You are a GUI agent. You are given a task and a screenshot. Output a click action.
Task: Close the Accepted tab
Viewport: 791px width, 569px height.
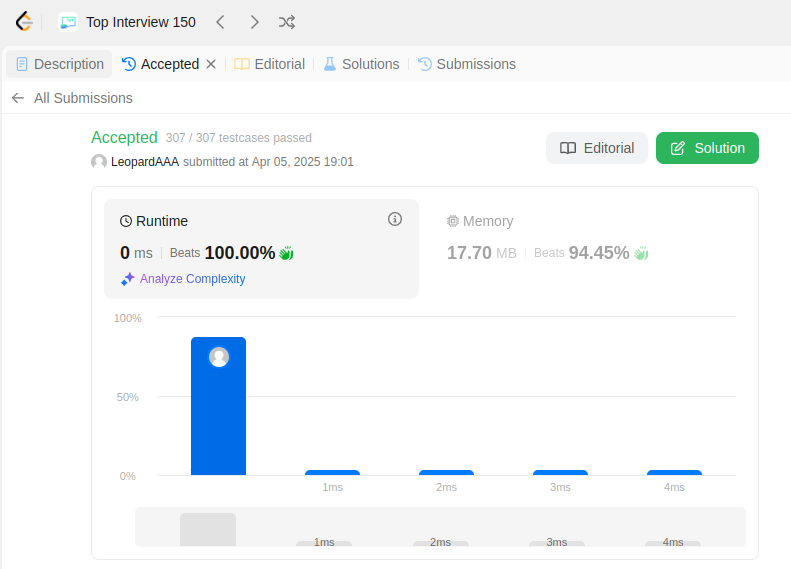coord(211,64)
